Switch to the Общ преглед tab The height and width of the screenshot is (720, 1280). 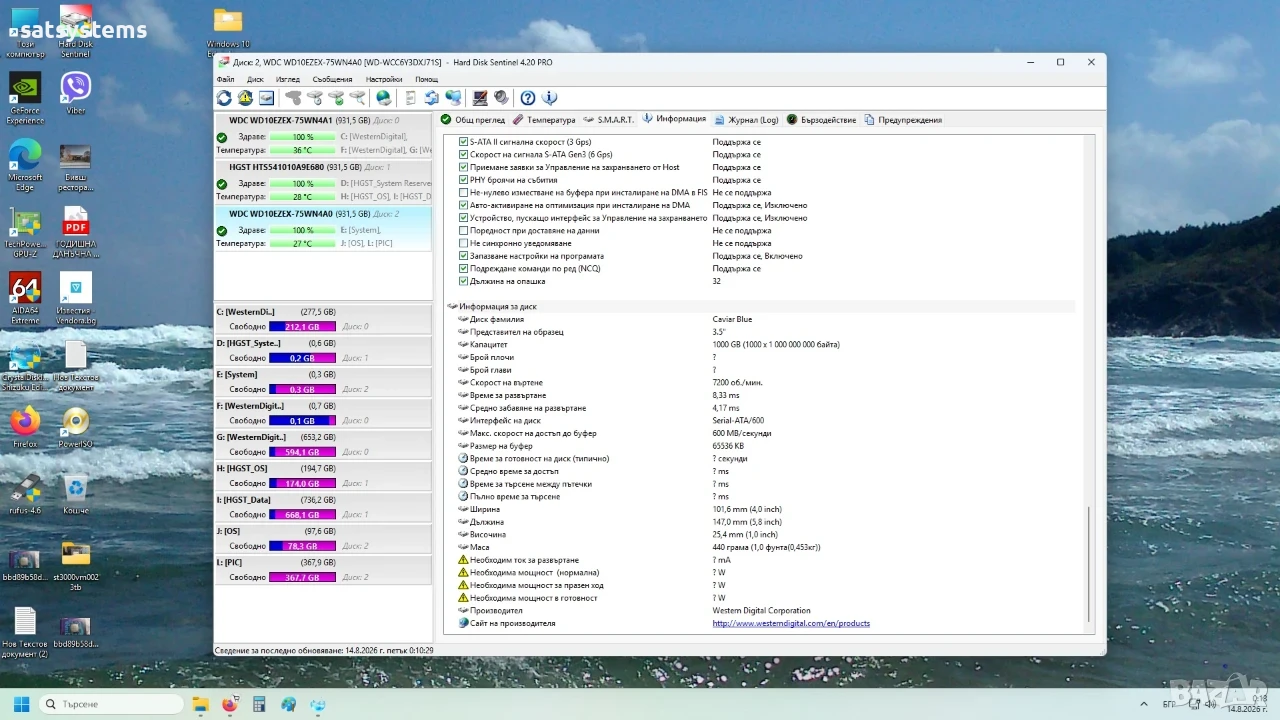(473, 120)
